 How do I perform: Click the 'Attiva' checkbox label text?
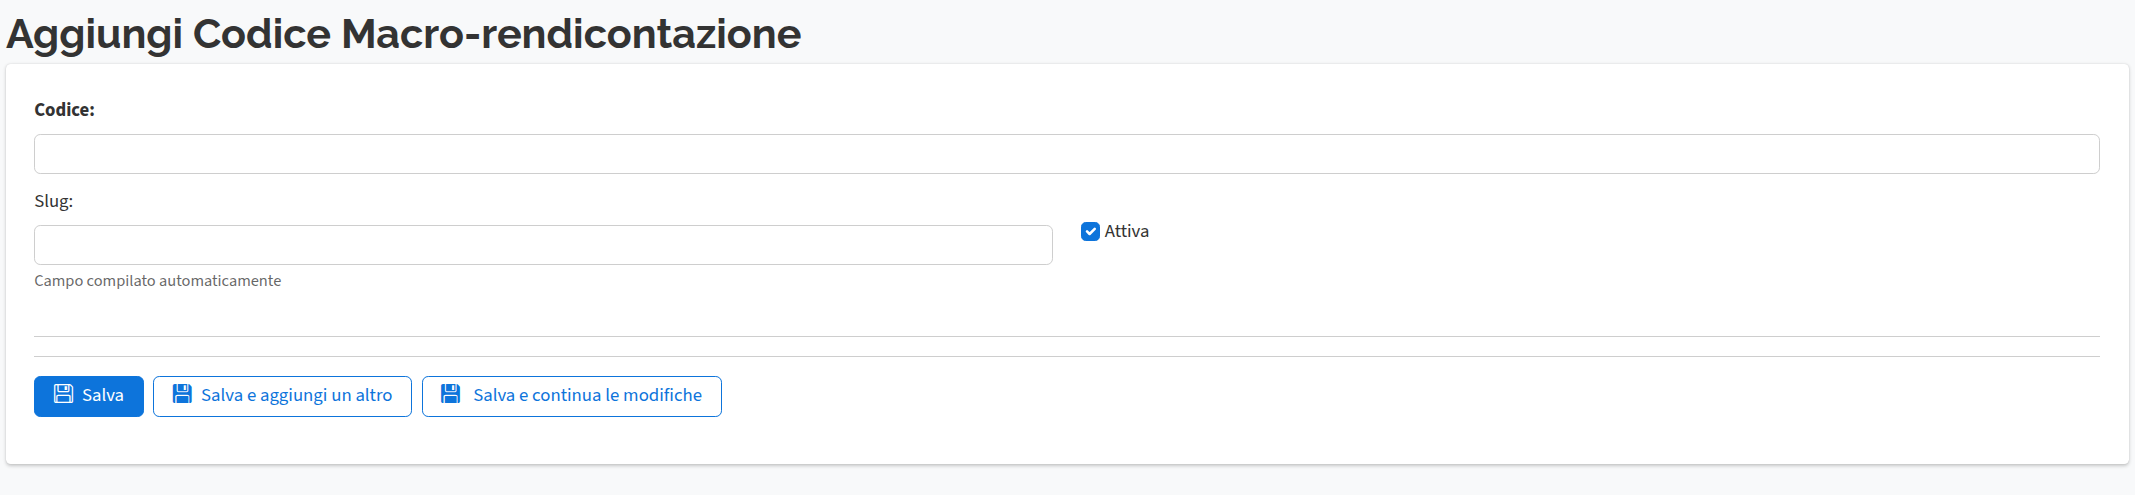1126,231
